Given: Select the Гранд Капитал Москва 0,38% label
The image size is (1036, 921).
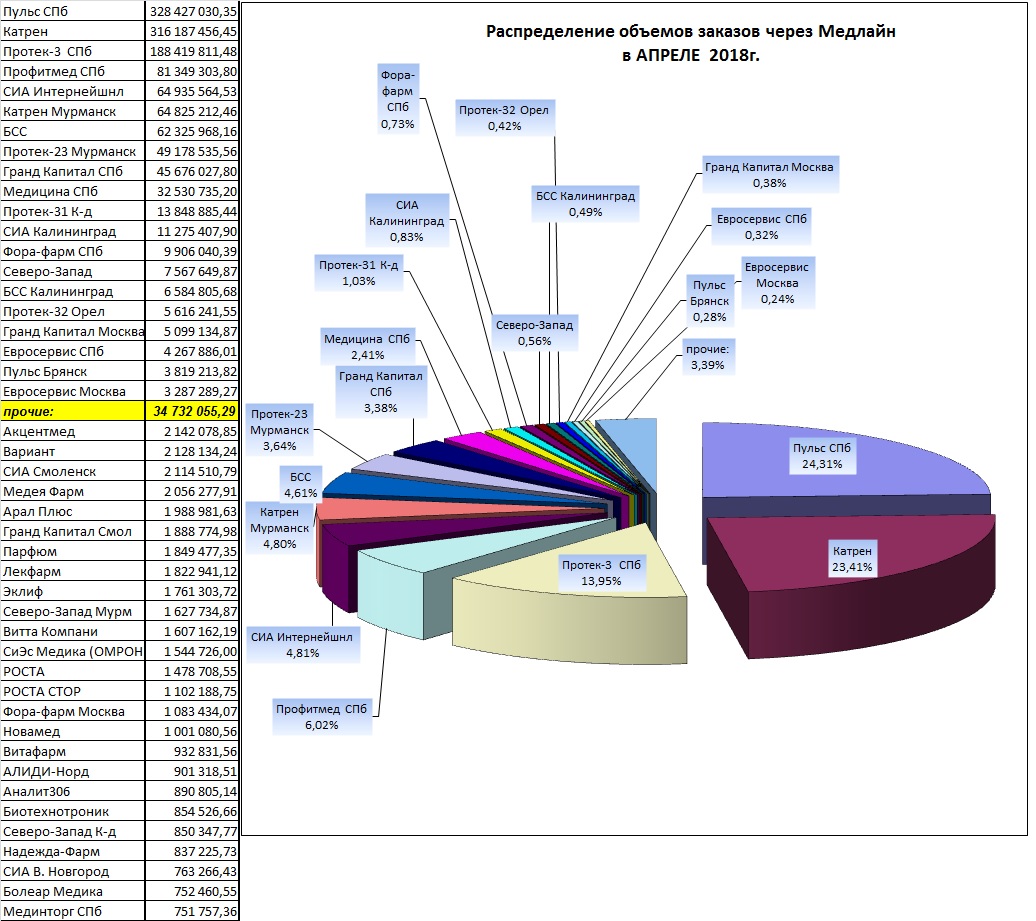Looking at the screenshot, I should pos(769,175).
